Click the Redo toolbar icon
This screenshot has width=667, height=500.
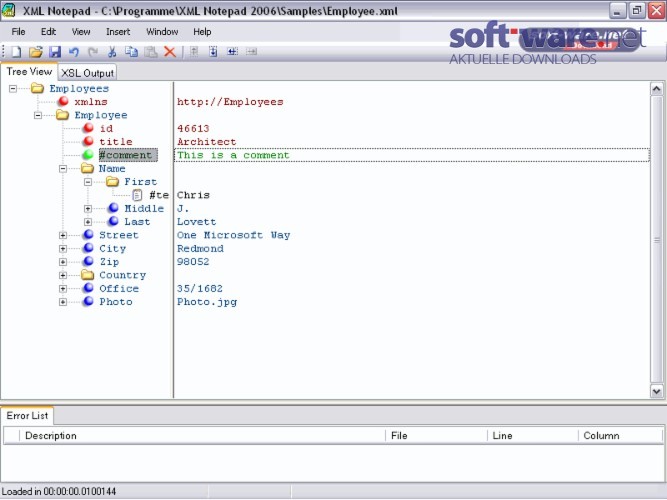(x=93, y=52)
